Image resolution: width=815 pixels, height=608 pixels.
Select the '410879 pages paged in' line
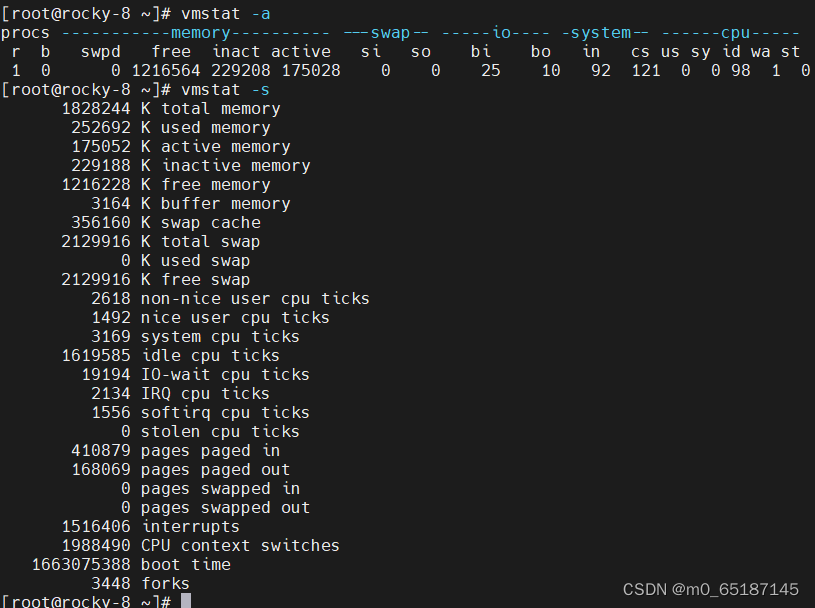tap(176, 451)
